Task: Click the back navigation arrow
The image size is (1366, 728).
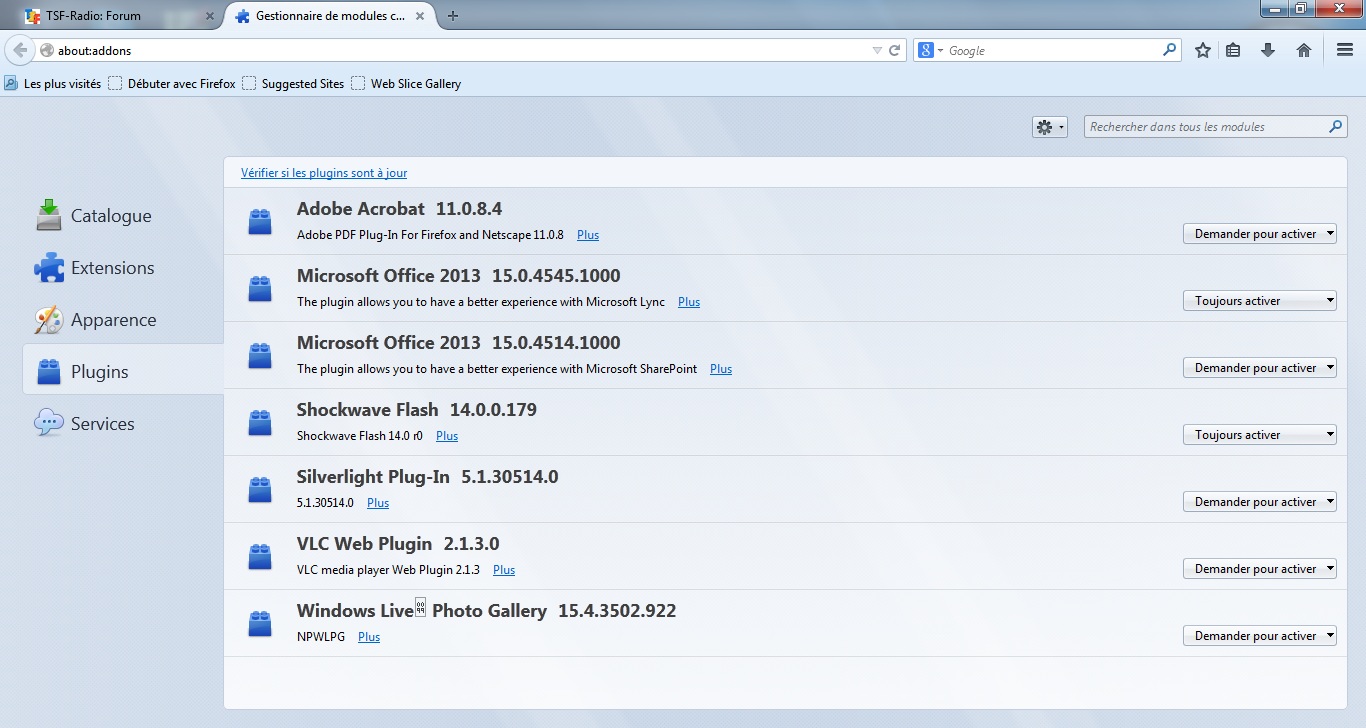Action: pyautogui.click(x=20, y=50)
